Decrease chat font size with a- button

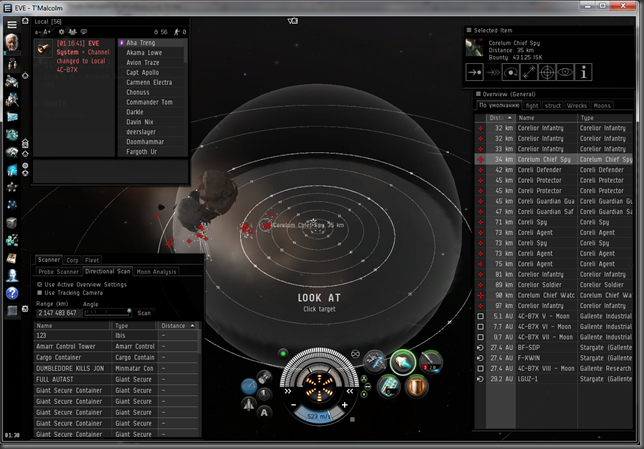click(x=38, y=32)
